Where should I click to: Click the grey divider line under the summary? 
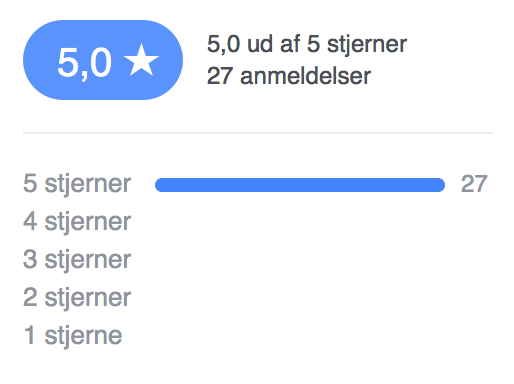258,133
